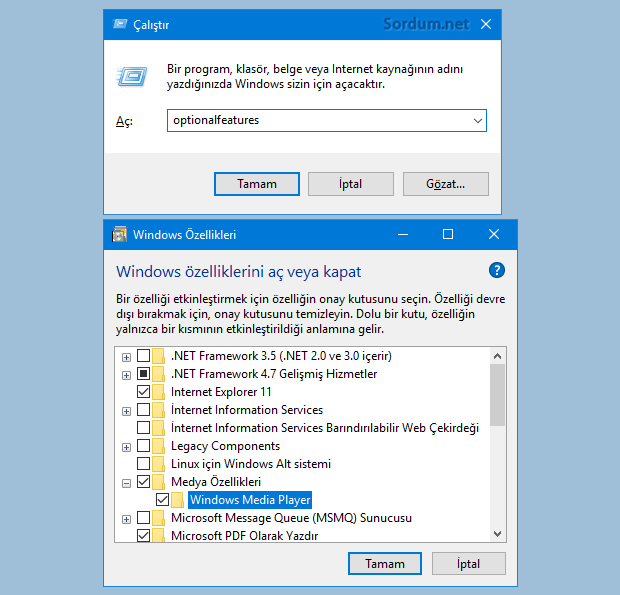The image size is (620, 595).
Task: Click the large Run program icon
Action: [132, 76]
